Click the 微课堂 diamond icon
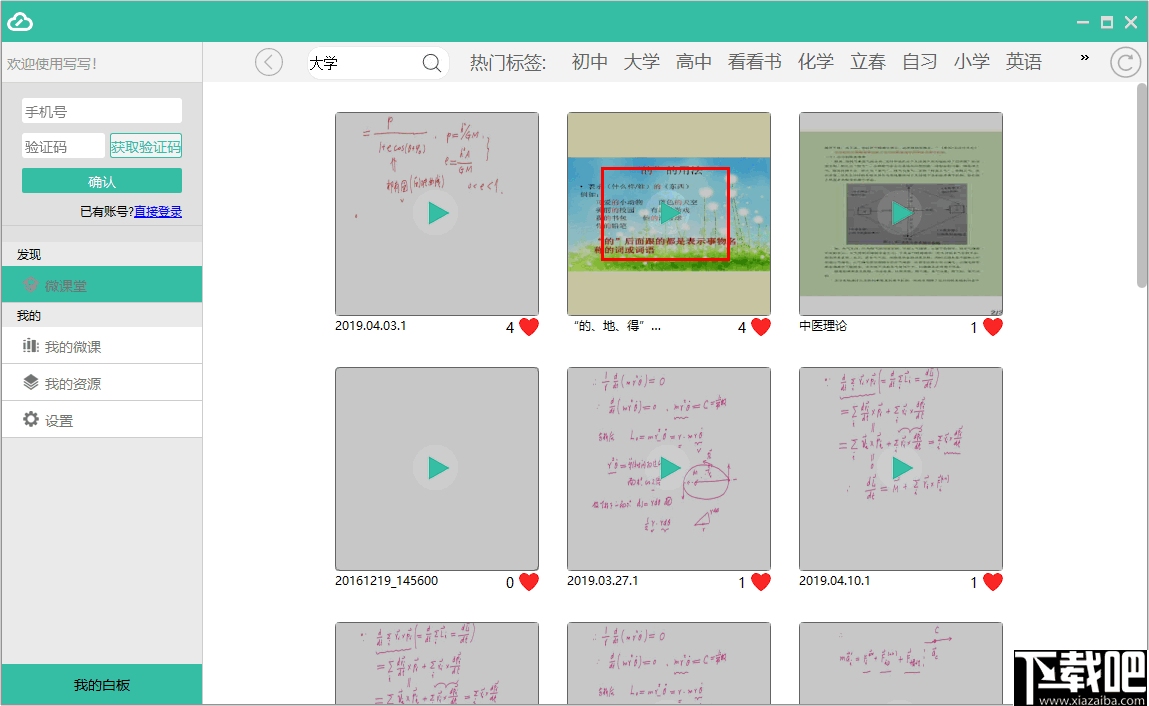This screenshot has width=1149, height=706. (x=30, y=284)
